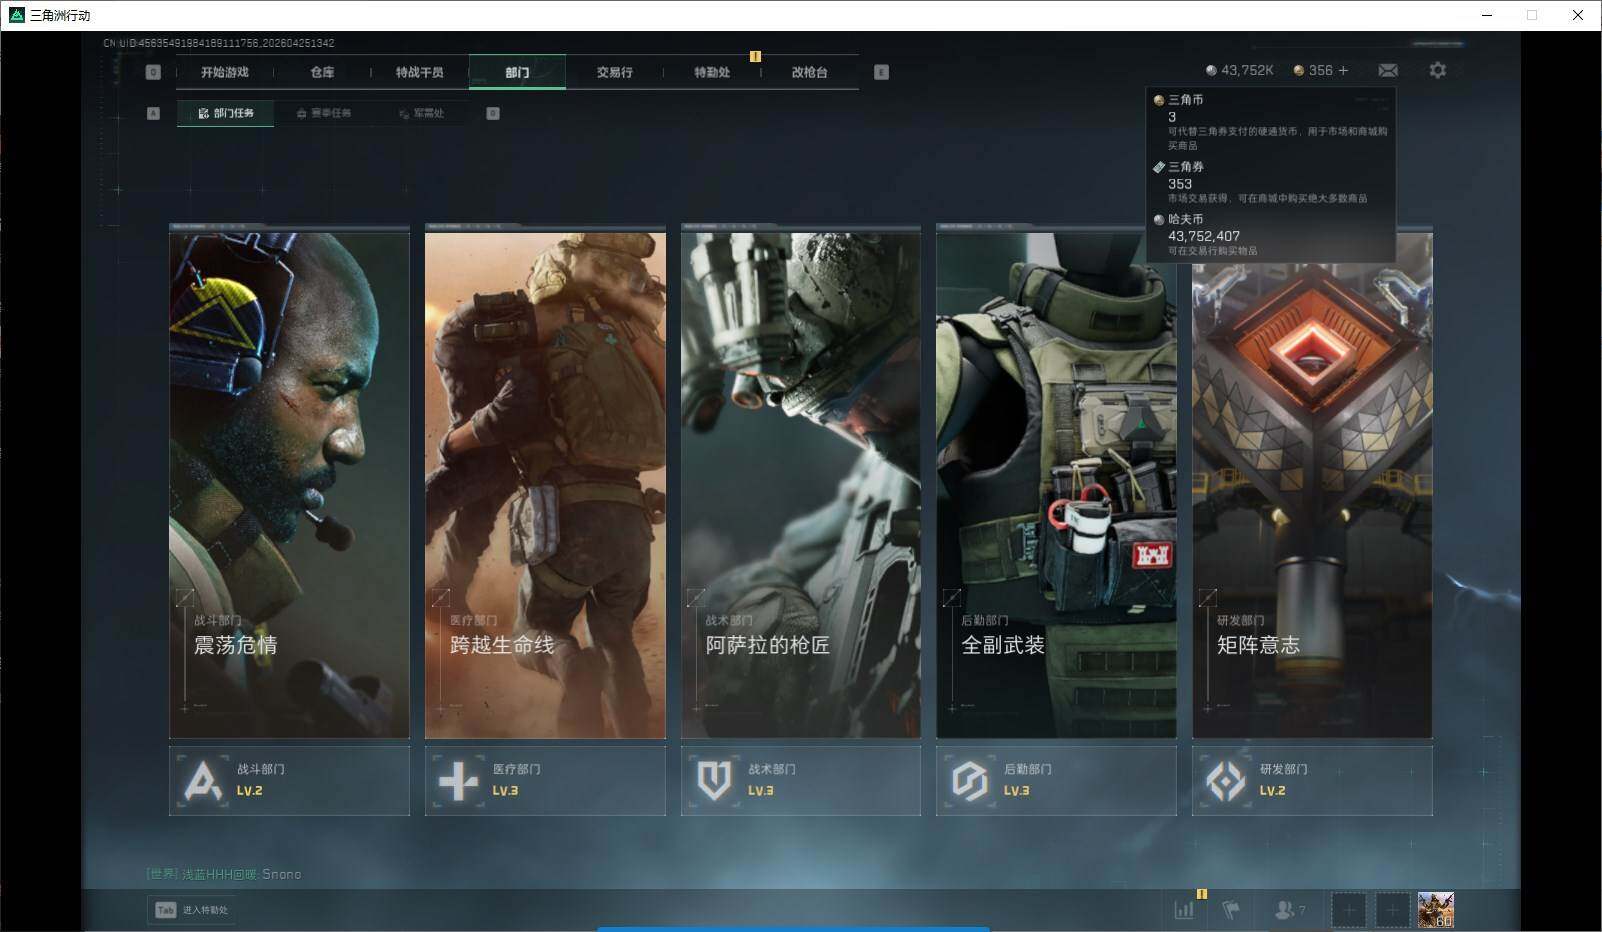Switch to the 开始游戏 tab

coord(224,72)
